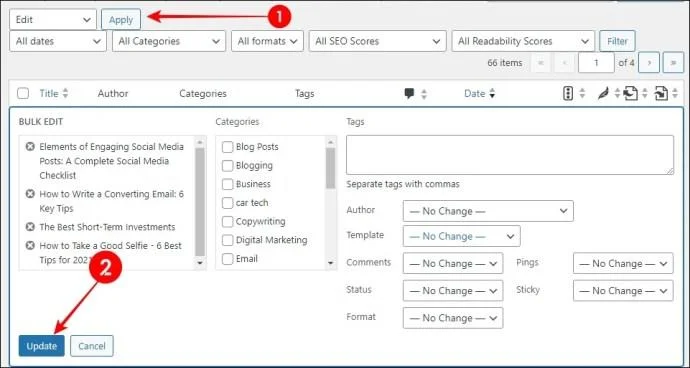Cancel the bulk edit
The width and height of the screenshot is (690, 368).
pos(92,346)
